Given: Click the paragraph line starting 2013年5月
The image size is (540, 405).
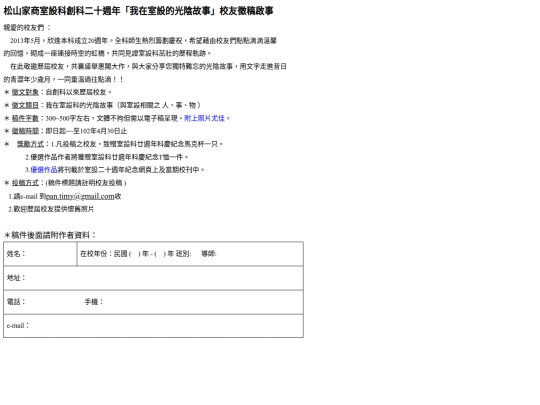Looking at the screenshot, I should click(143, 41).
